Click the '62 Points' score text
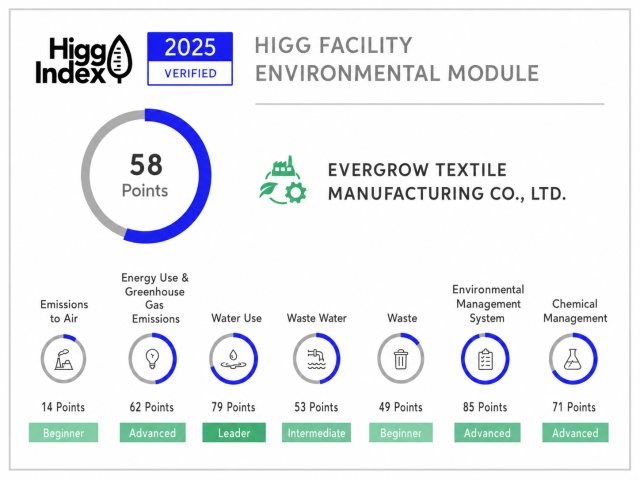Viewport: 640px width, 480px height. pyautogui.click(x=151, y=407)
